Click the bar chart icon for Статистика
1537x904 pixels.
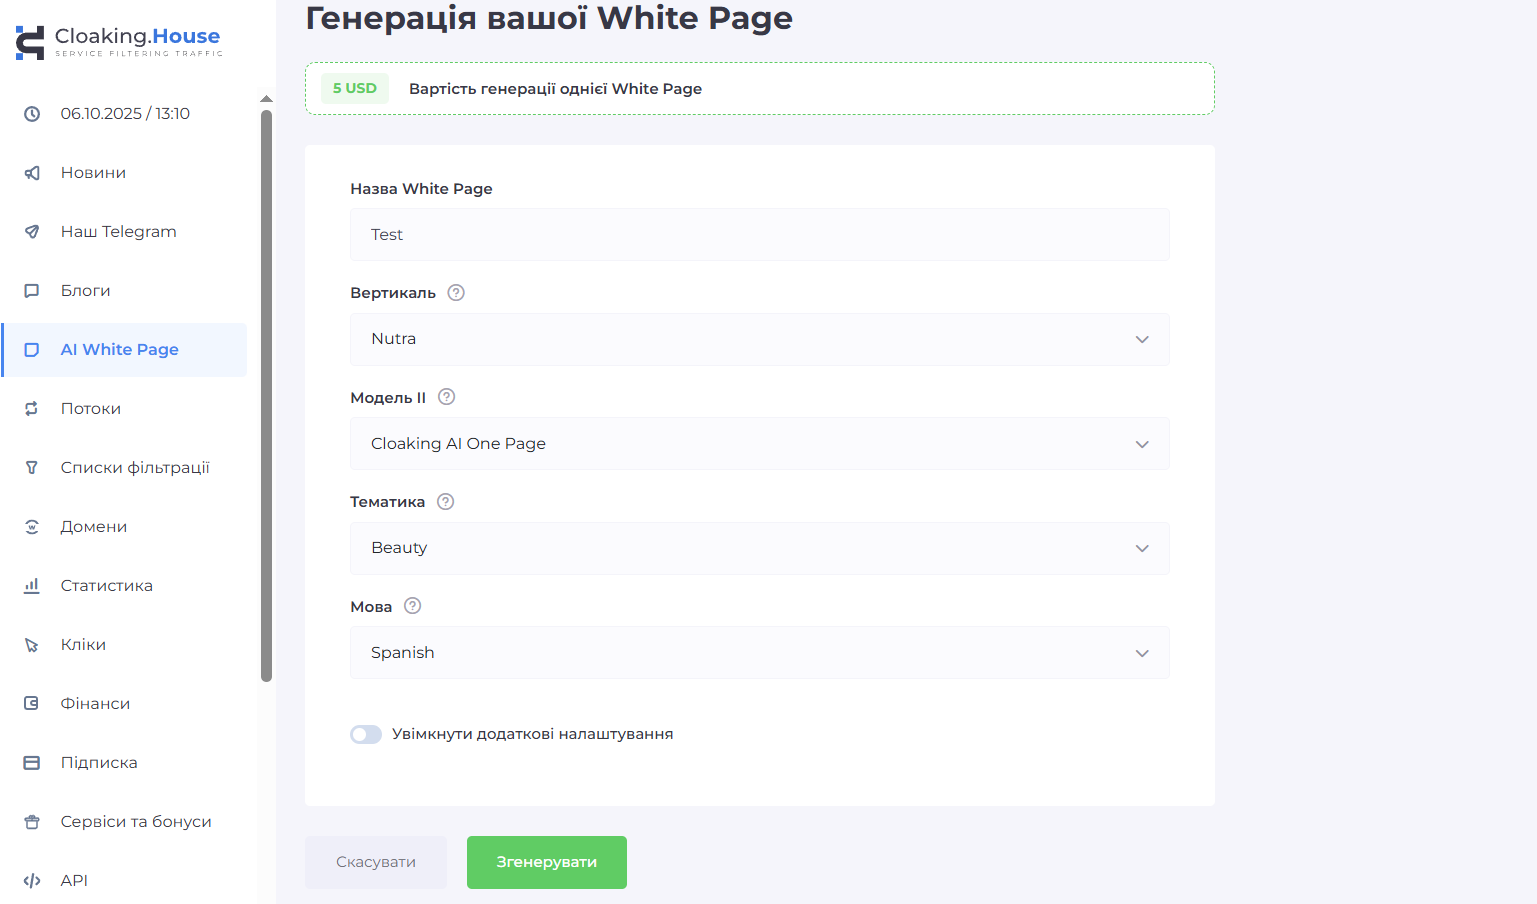click(x=32, y=586)
